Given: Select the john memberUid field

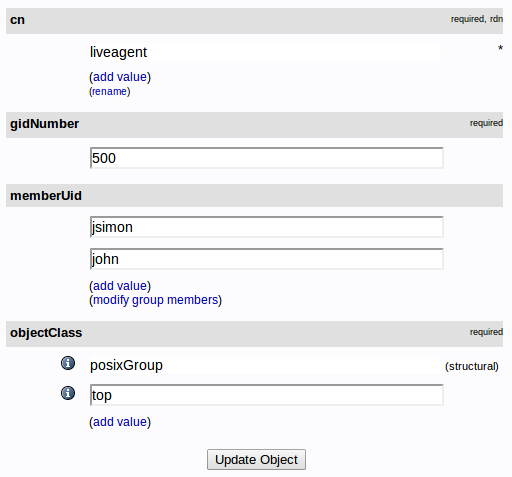Looking at the screenshot, I should point(267,259).
